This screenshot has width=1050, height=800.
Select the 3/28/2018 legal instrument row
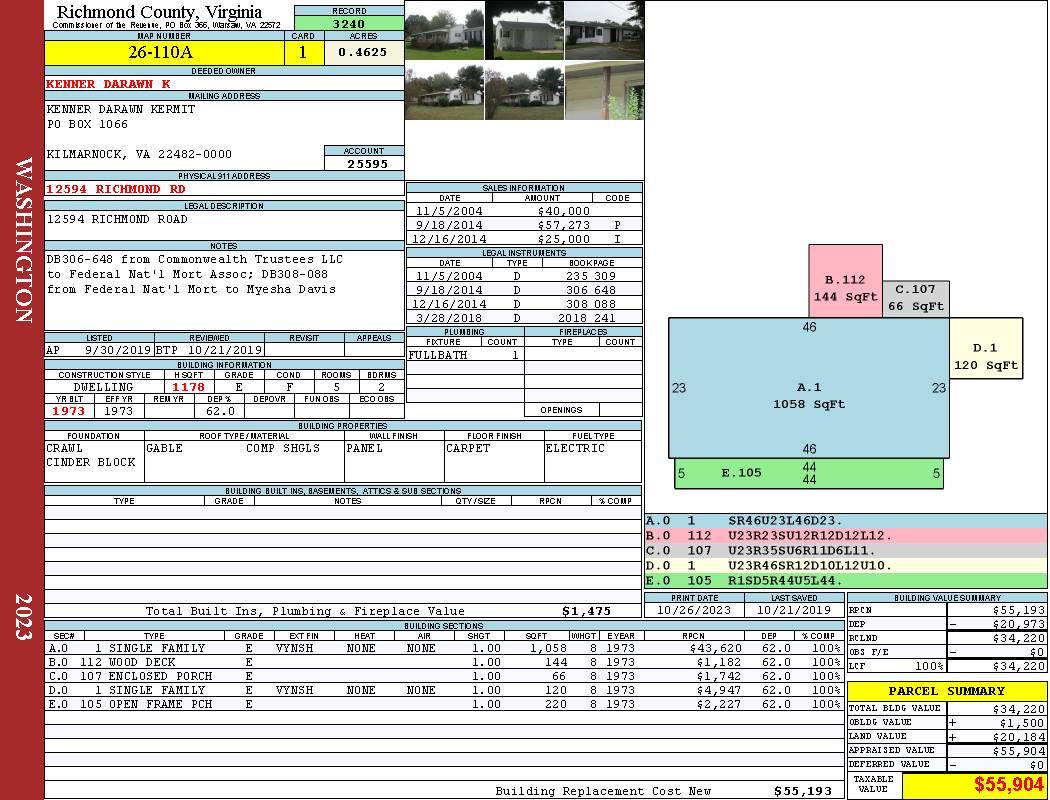(524, 317)
